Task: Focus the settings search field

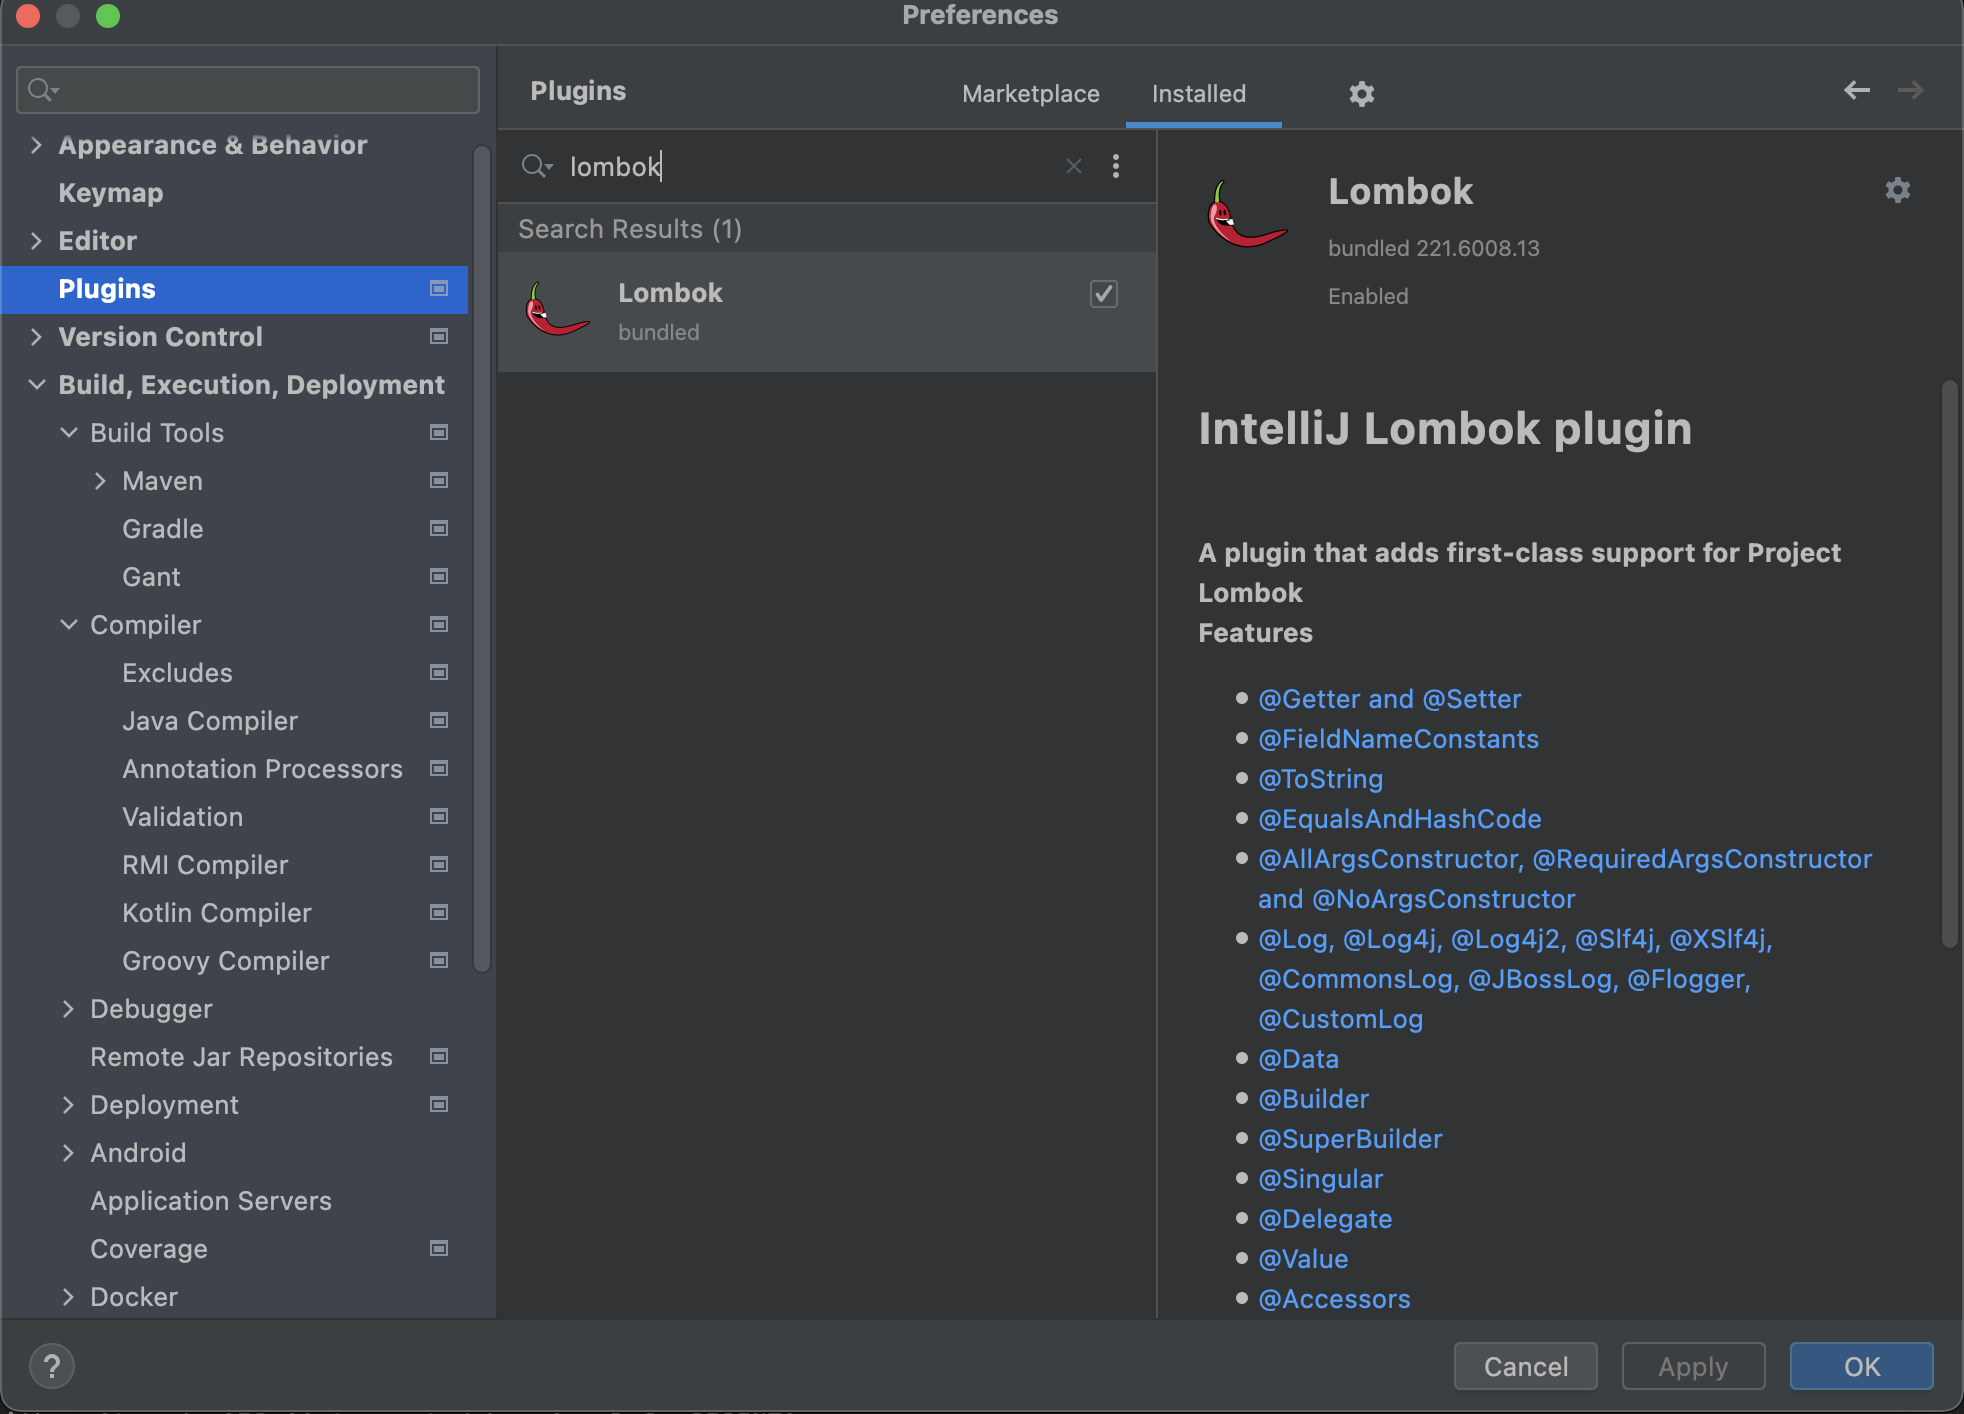Action: 248,90
